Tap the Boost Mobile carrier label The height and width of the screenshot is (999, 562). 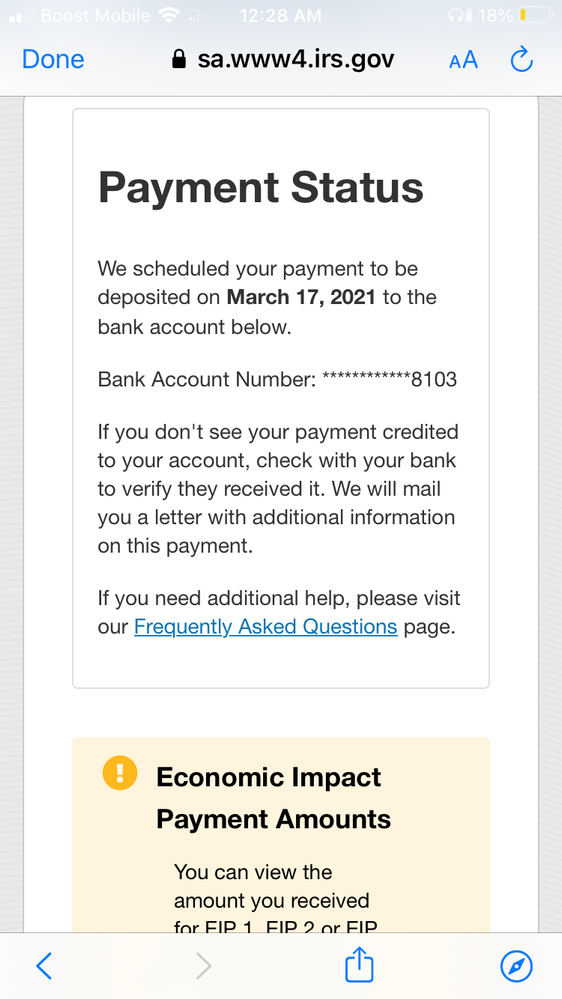click(x=96, y=15)
